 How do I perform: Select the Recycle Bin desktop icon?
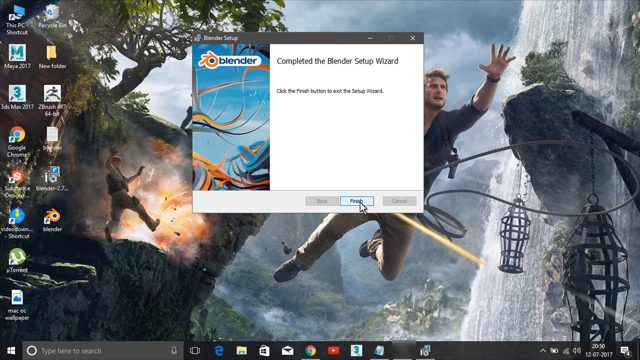coord(52,16)
